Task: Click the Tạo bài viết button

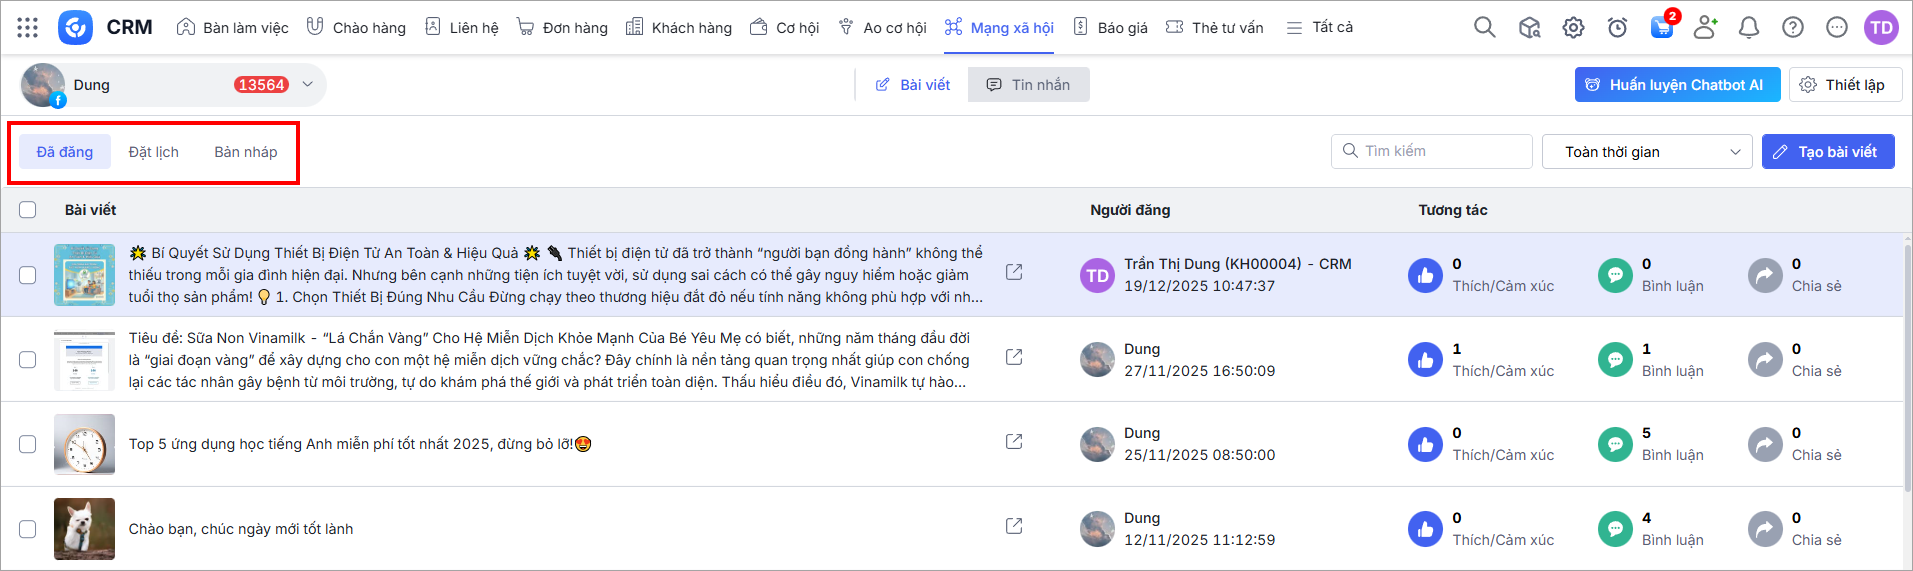Action: click(x=1827, y=152)
